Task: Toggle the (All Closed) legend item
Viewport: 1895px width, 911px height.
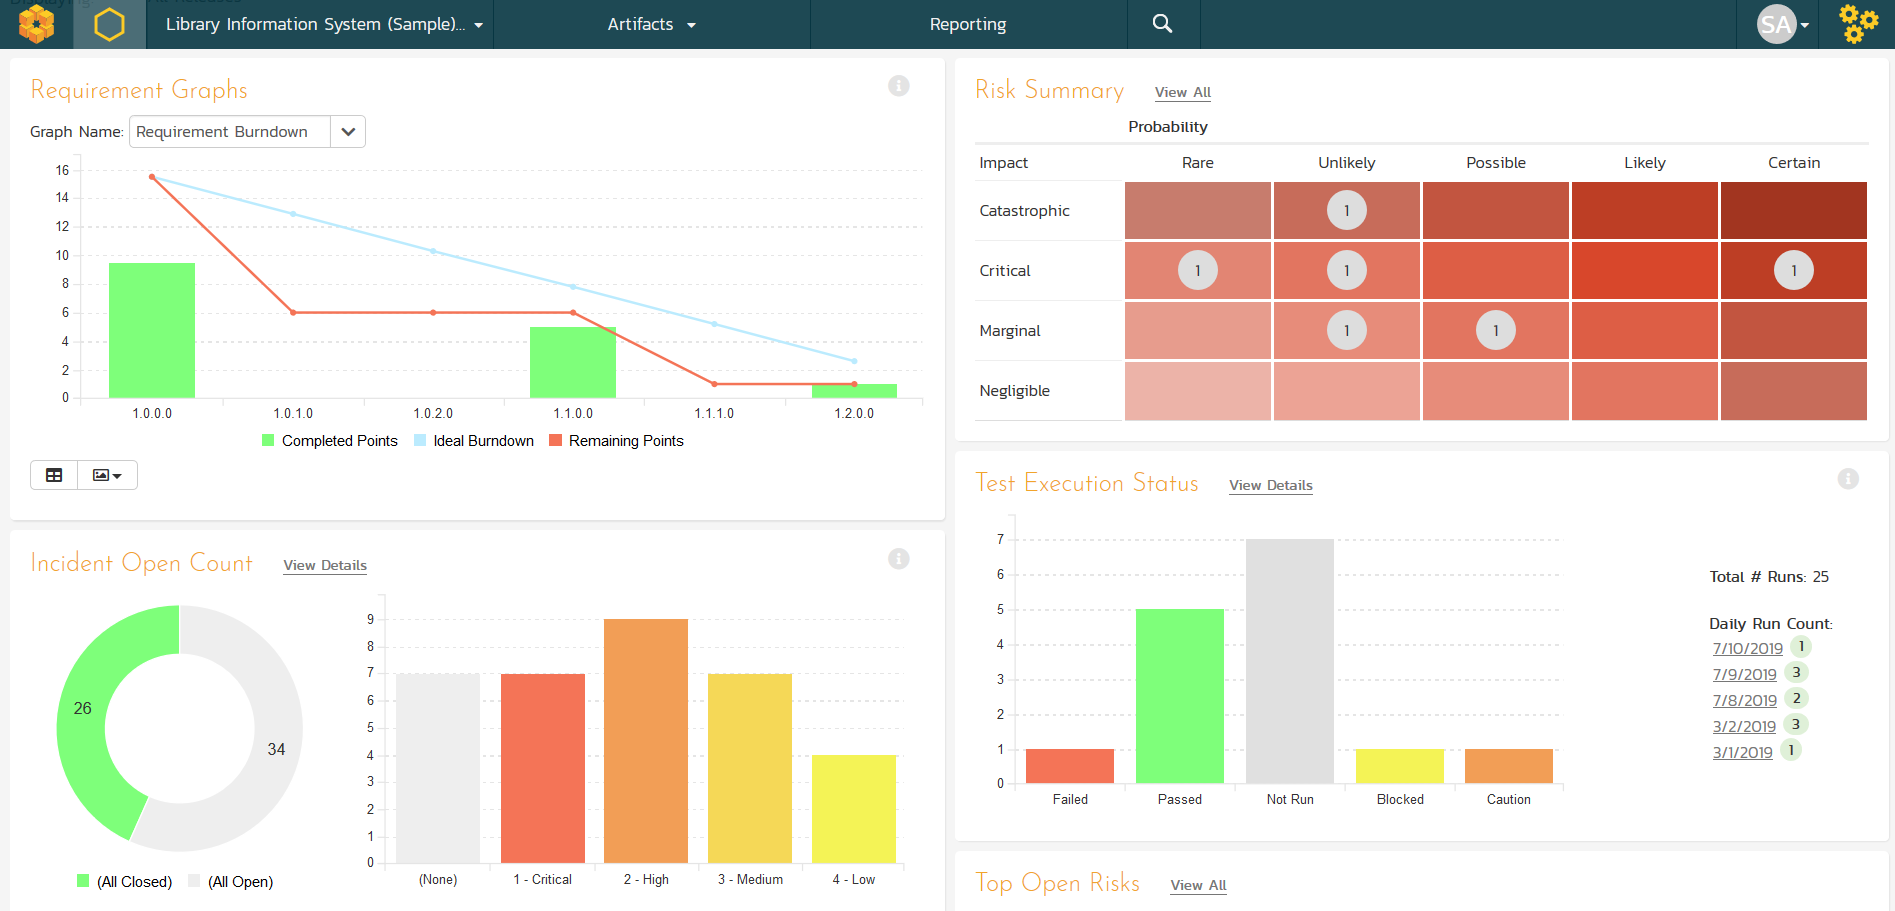Action: [x=124, y=882]
